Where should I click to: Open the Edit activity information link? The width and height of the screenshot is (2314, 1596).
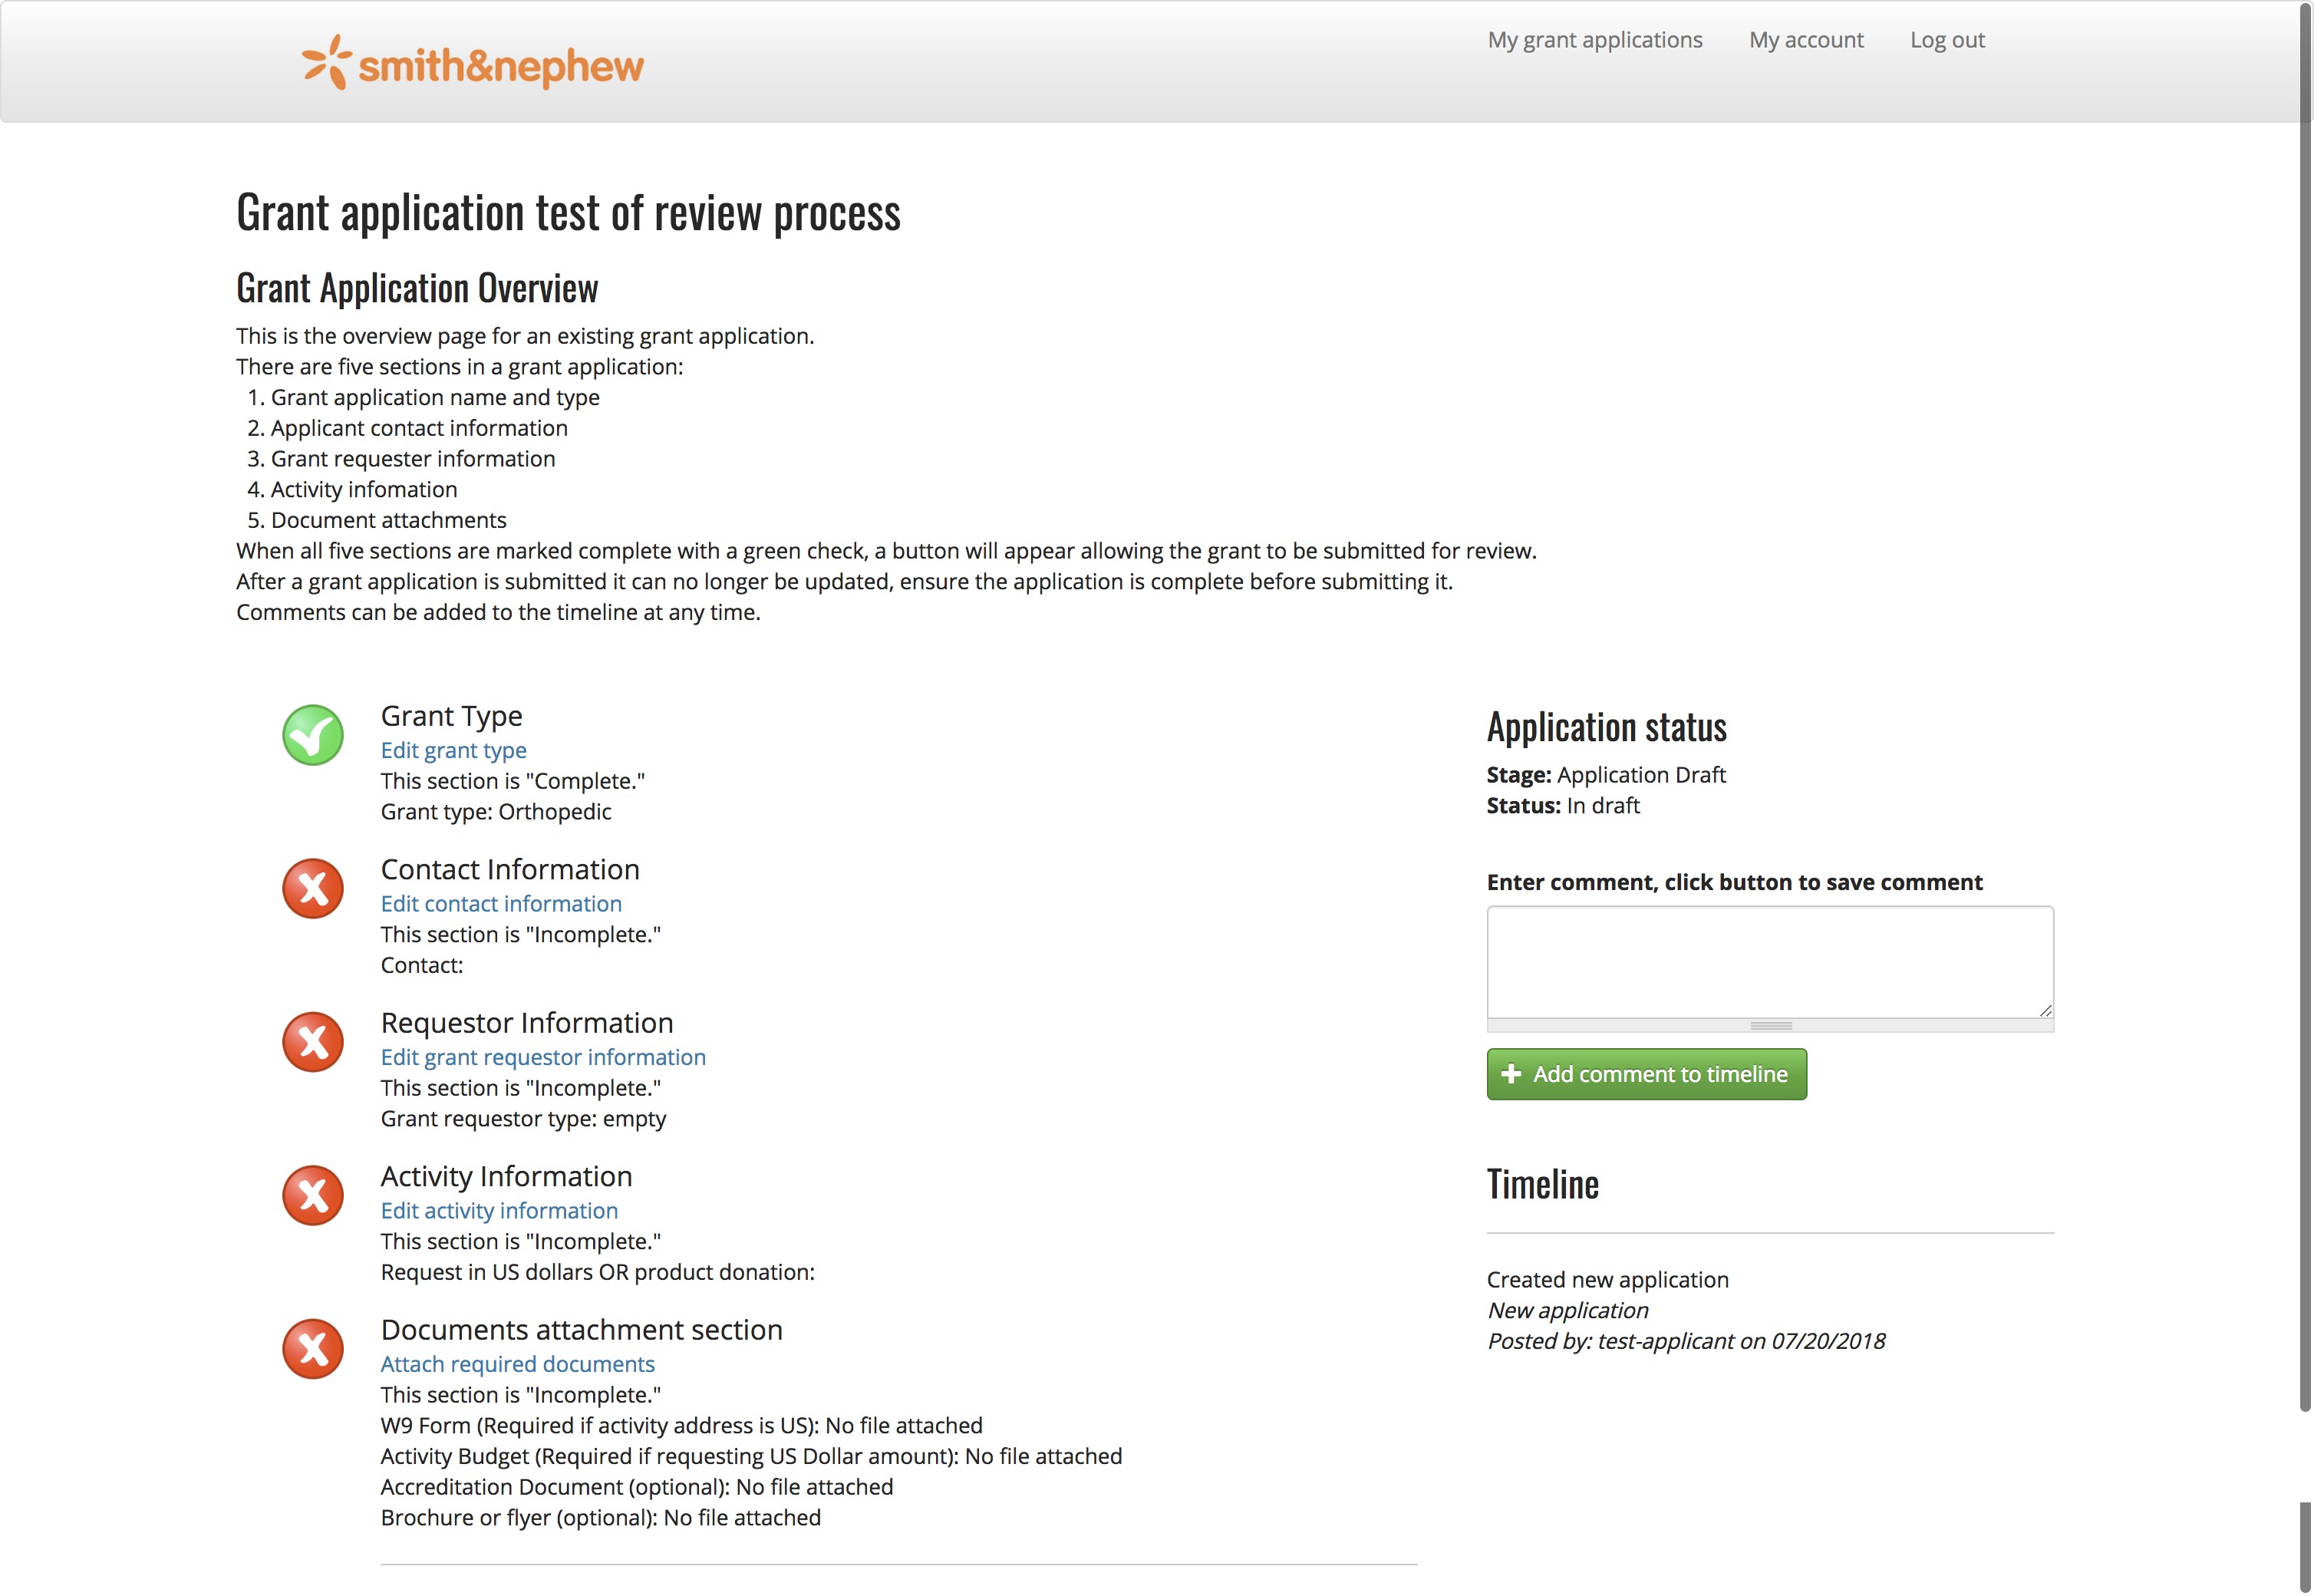499,1211
